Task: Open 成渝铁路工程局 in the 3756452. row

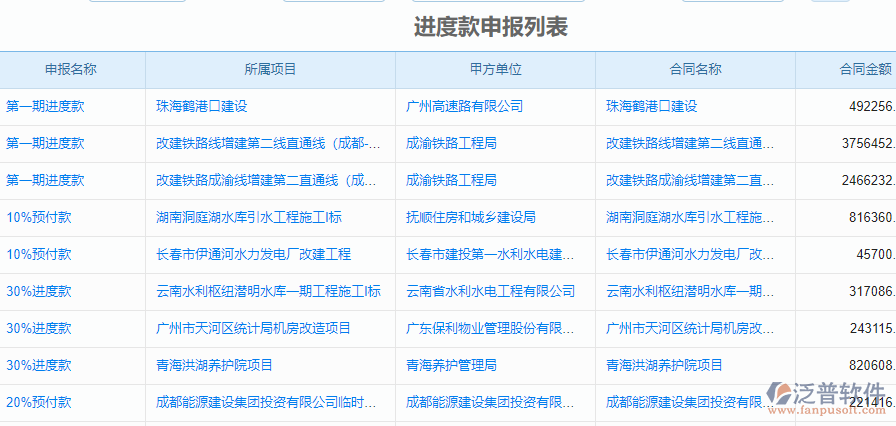Action: (451, 144)
